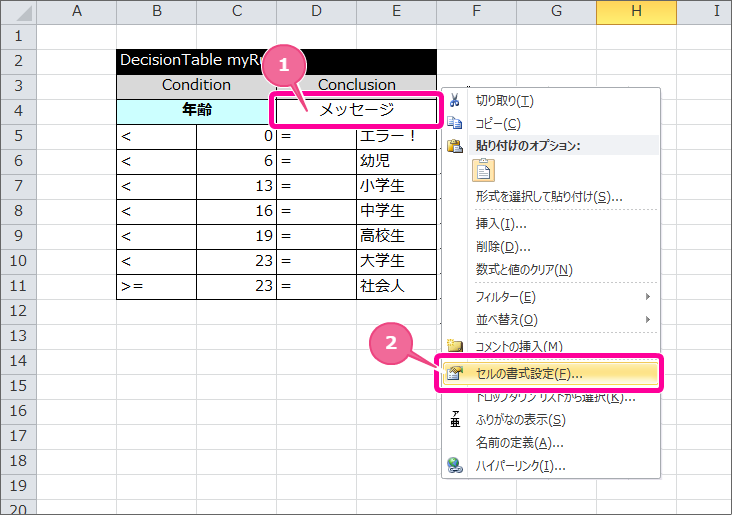Select column C header
The width and height of the screenshot is (732, 515).
(x=236, y=12)
